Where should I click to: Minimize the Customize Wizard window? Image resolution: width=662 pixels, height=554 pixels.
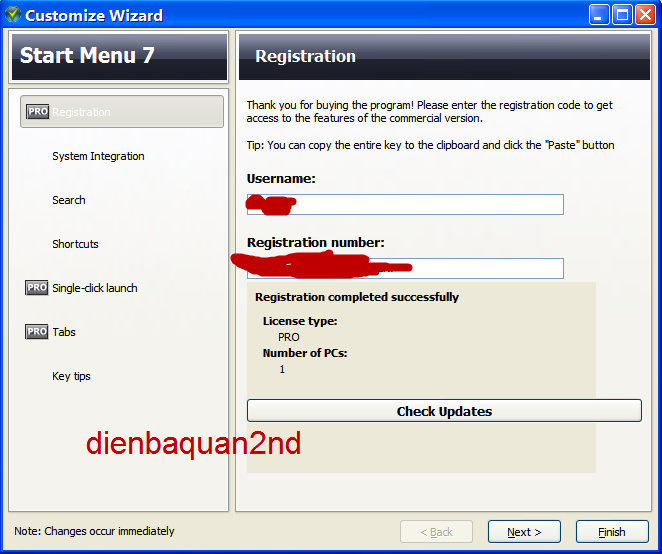click(x=599, y=15)
